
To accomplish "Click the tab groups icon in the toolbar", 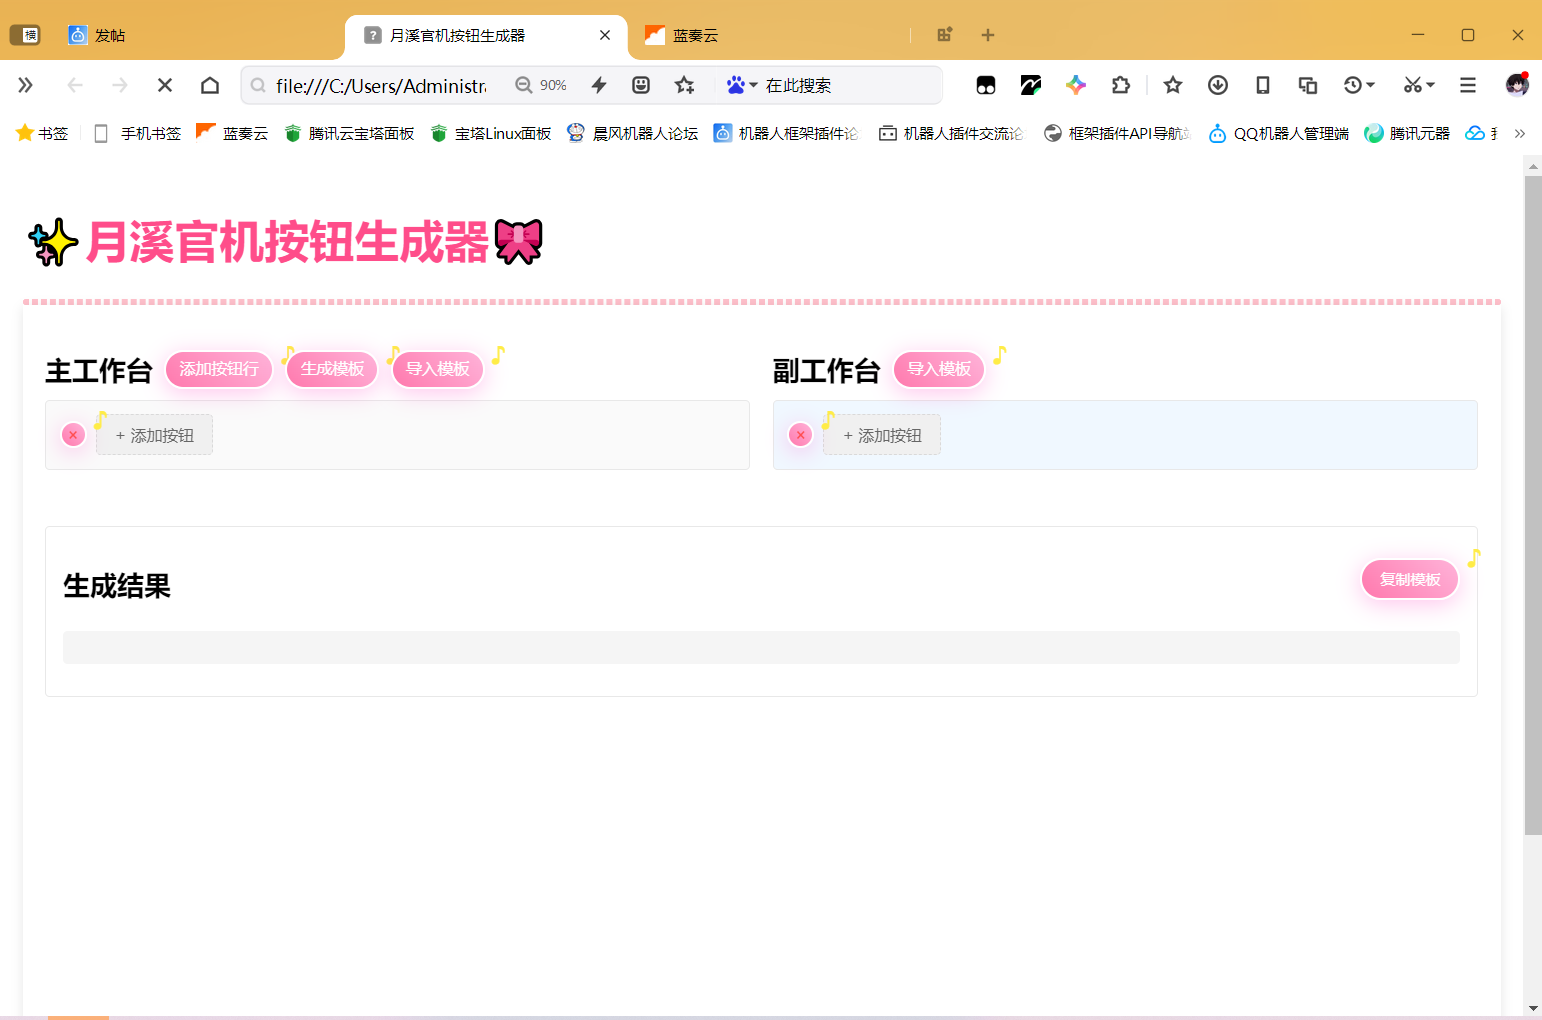I will point(1307,85).
